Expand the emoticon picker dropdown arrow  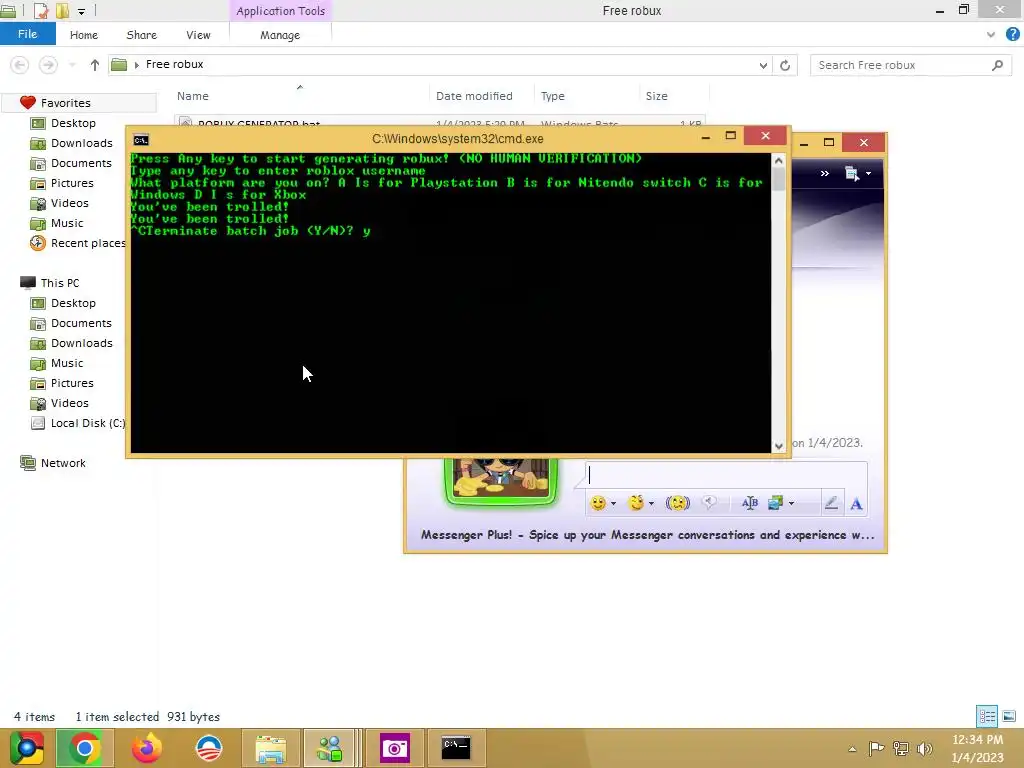(x=613, y=504)
